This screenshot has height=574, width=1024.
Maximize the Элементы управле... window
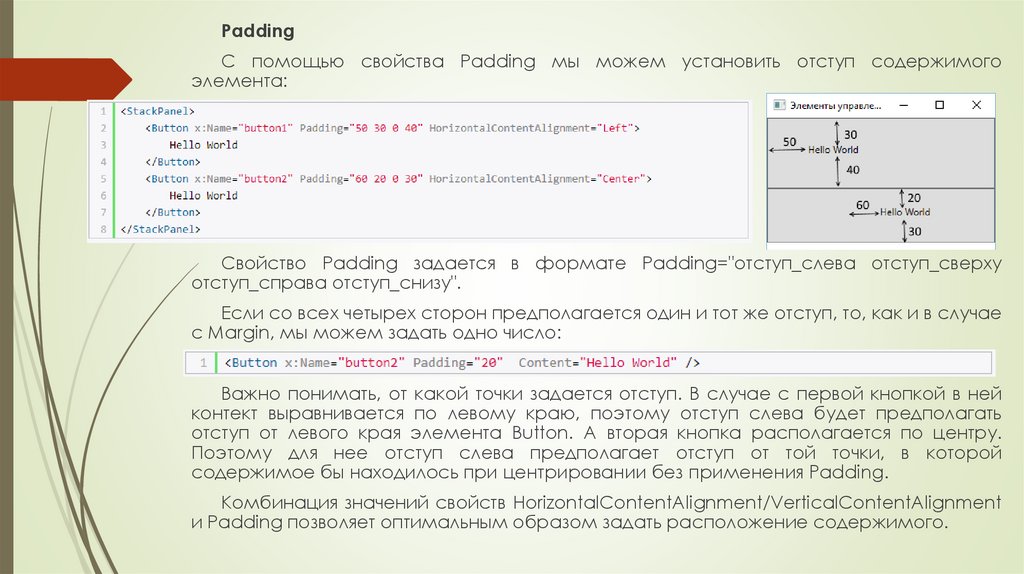(940, 105)
